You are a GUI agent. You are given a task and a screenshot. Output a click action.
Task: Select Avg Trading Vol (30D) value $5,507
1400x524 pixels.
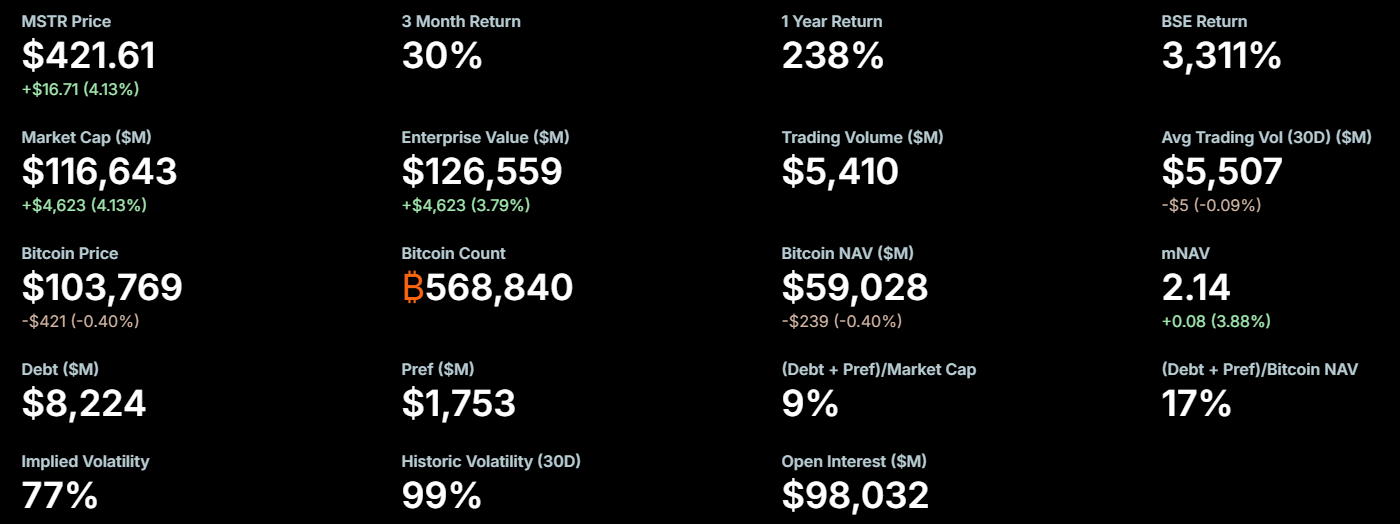tap(1222, 172)
